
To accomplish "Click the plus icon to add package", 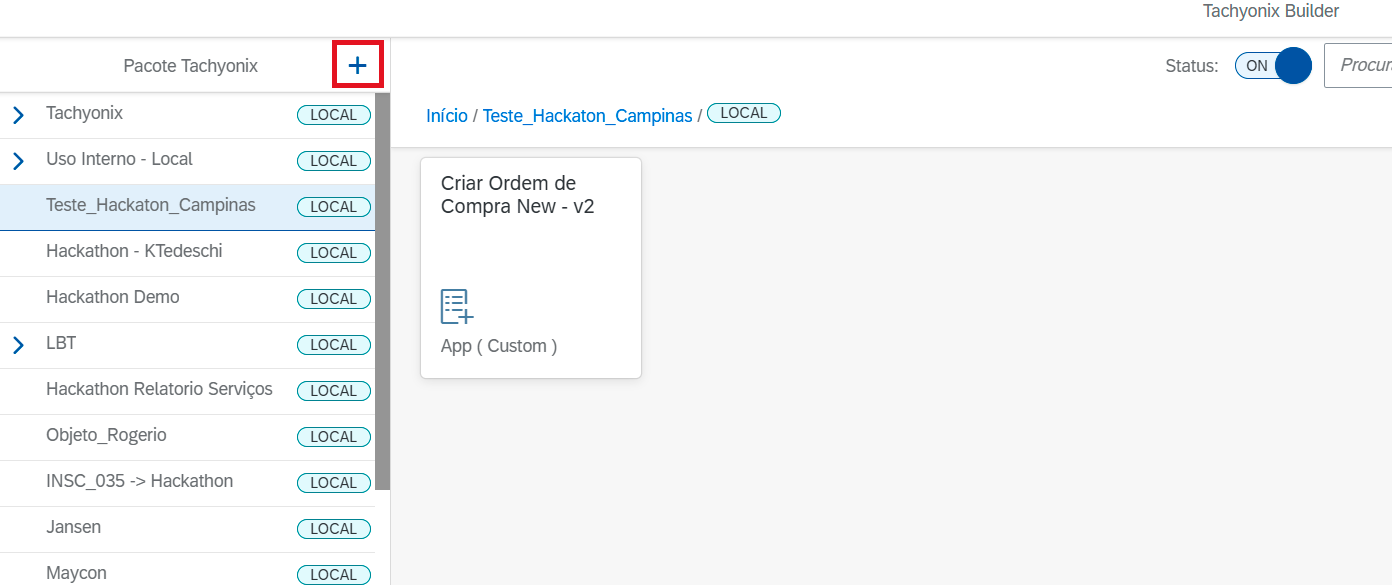I will click(x=358, y=66).
